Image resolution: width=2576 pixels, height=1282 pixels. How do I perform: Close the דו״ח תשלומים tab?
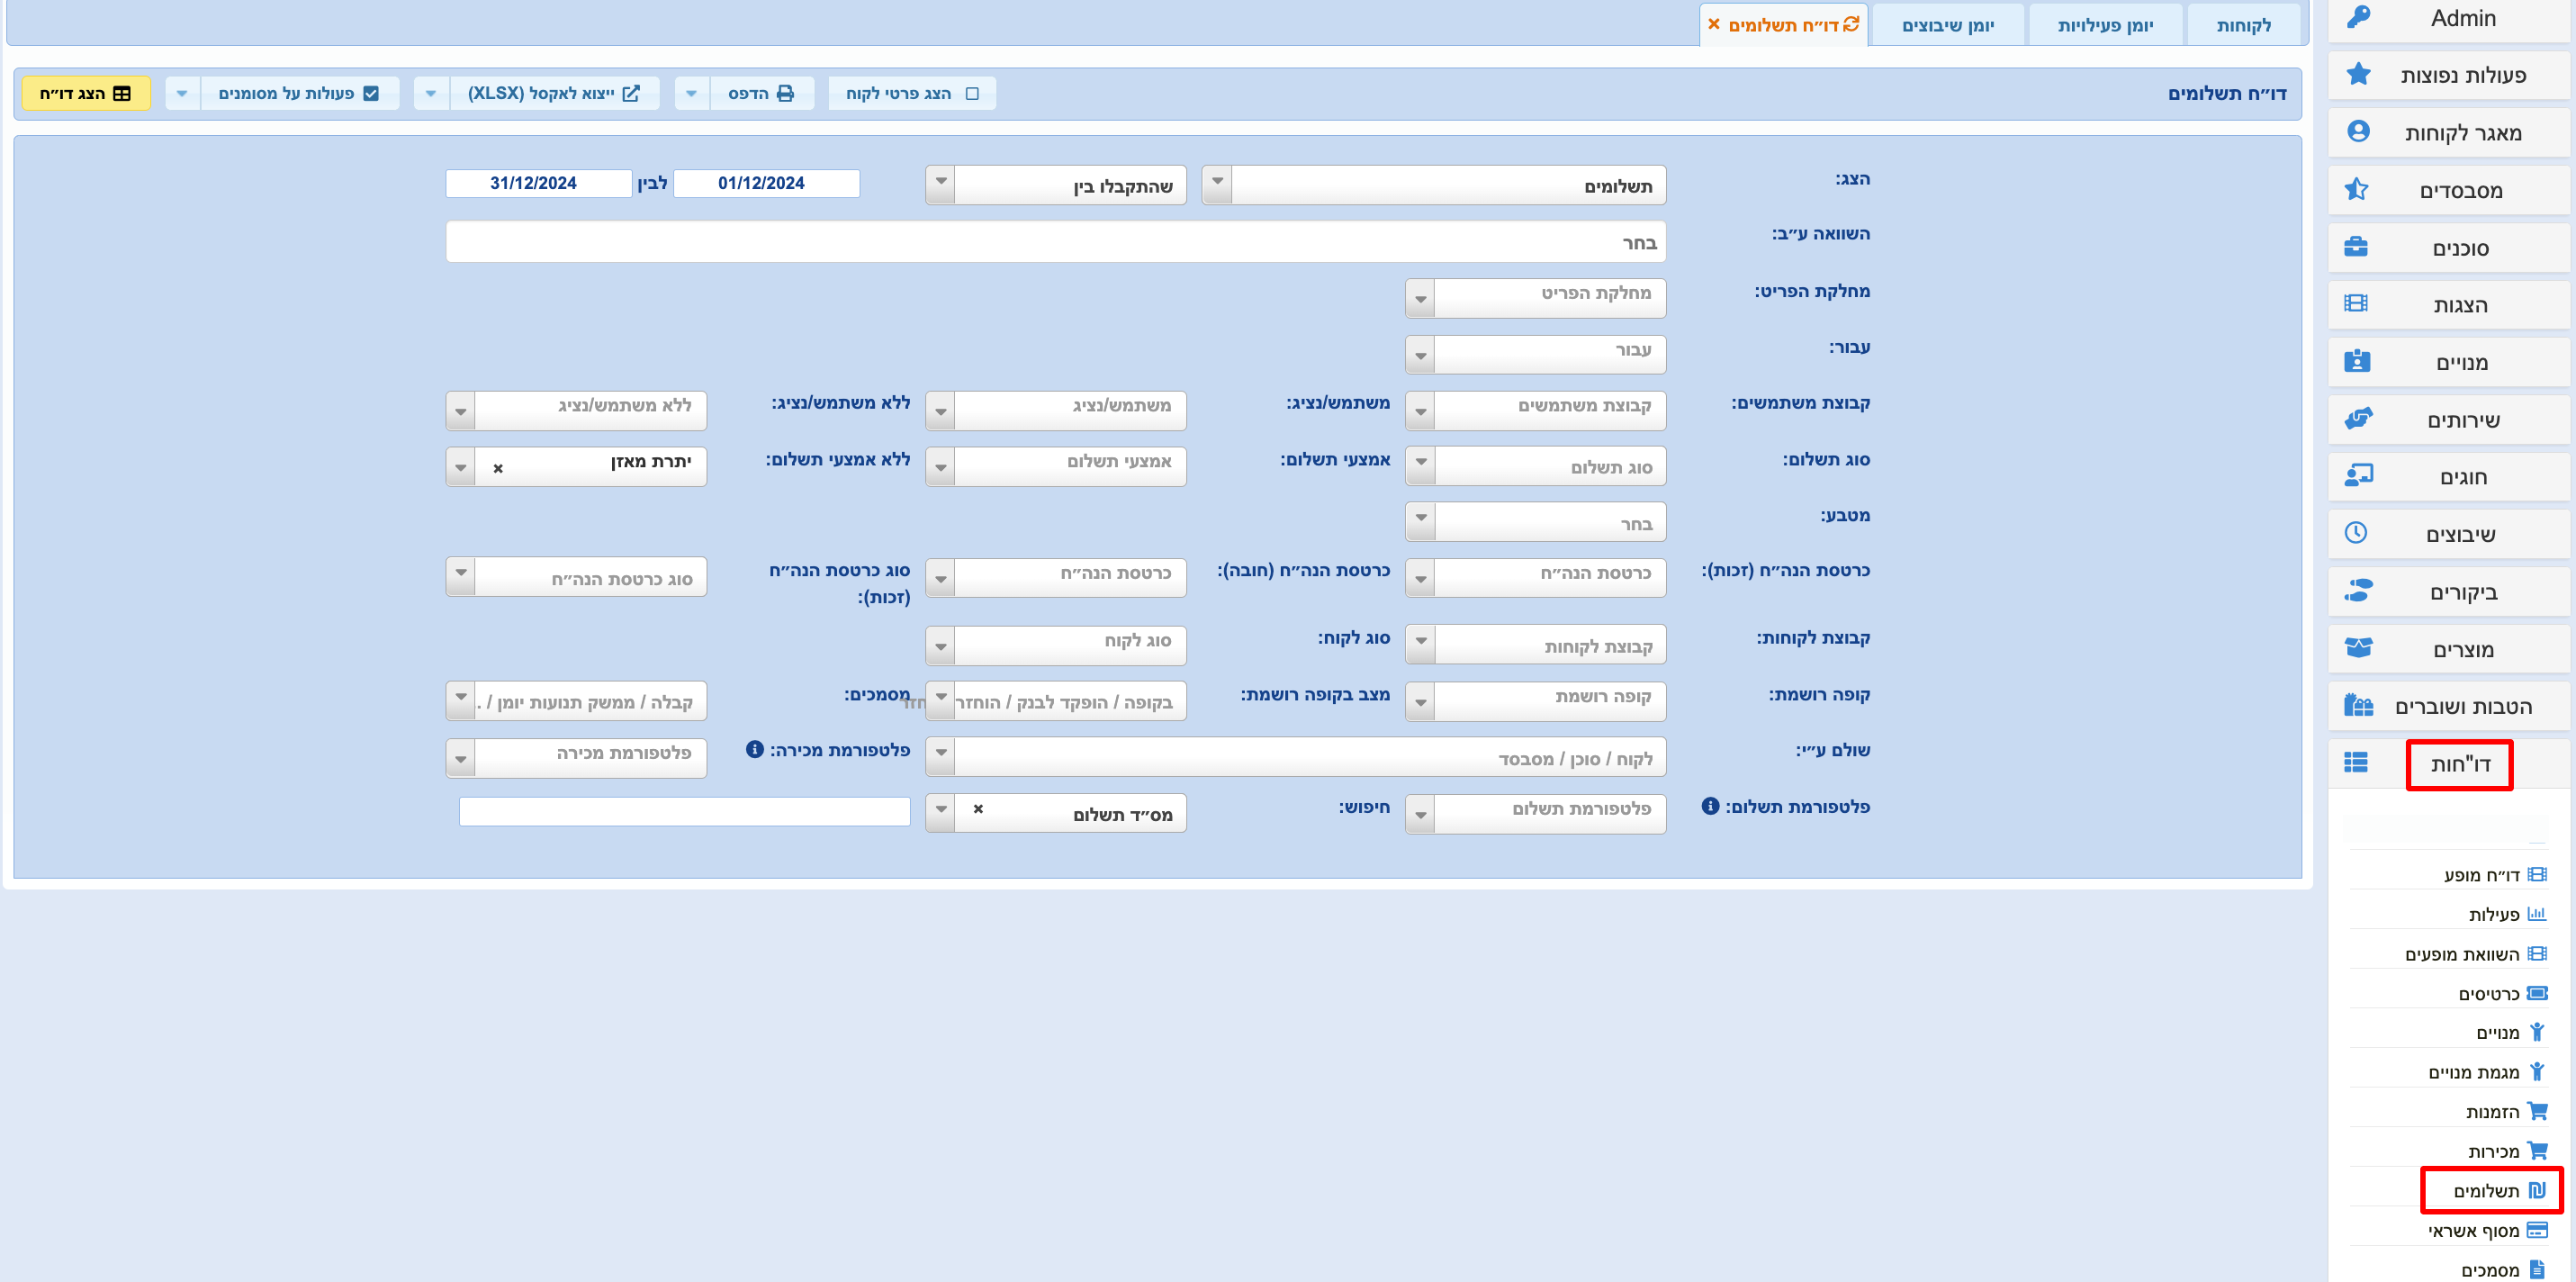coord(1714,24)
